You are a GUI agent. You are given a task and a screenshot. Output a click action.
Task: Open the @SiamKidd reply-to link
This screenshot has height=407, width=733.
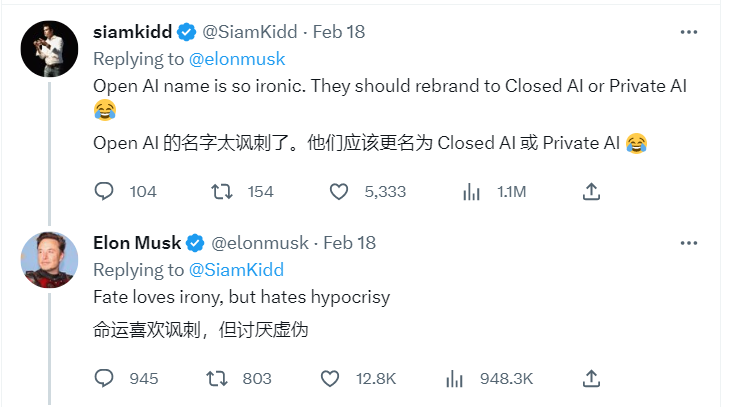(235, 269)
